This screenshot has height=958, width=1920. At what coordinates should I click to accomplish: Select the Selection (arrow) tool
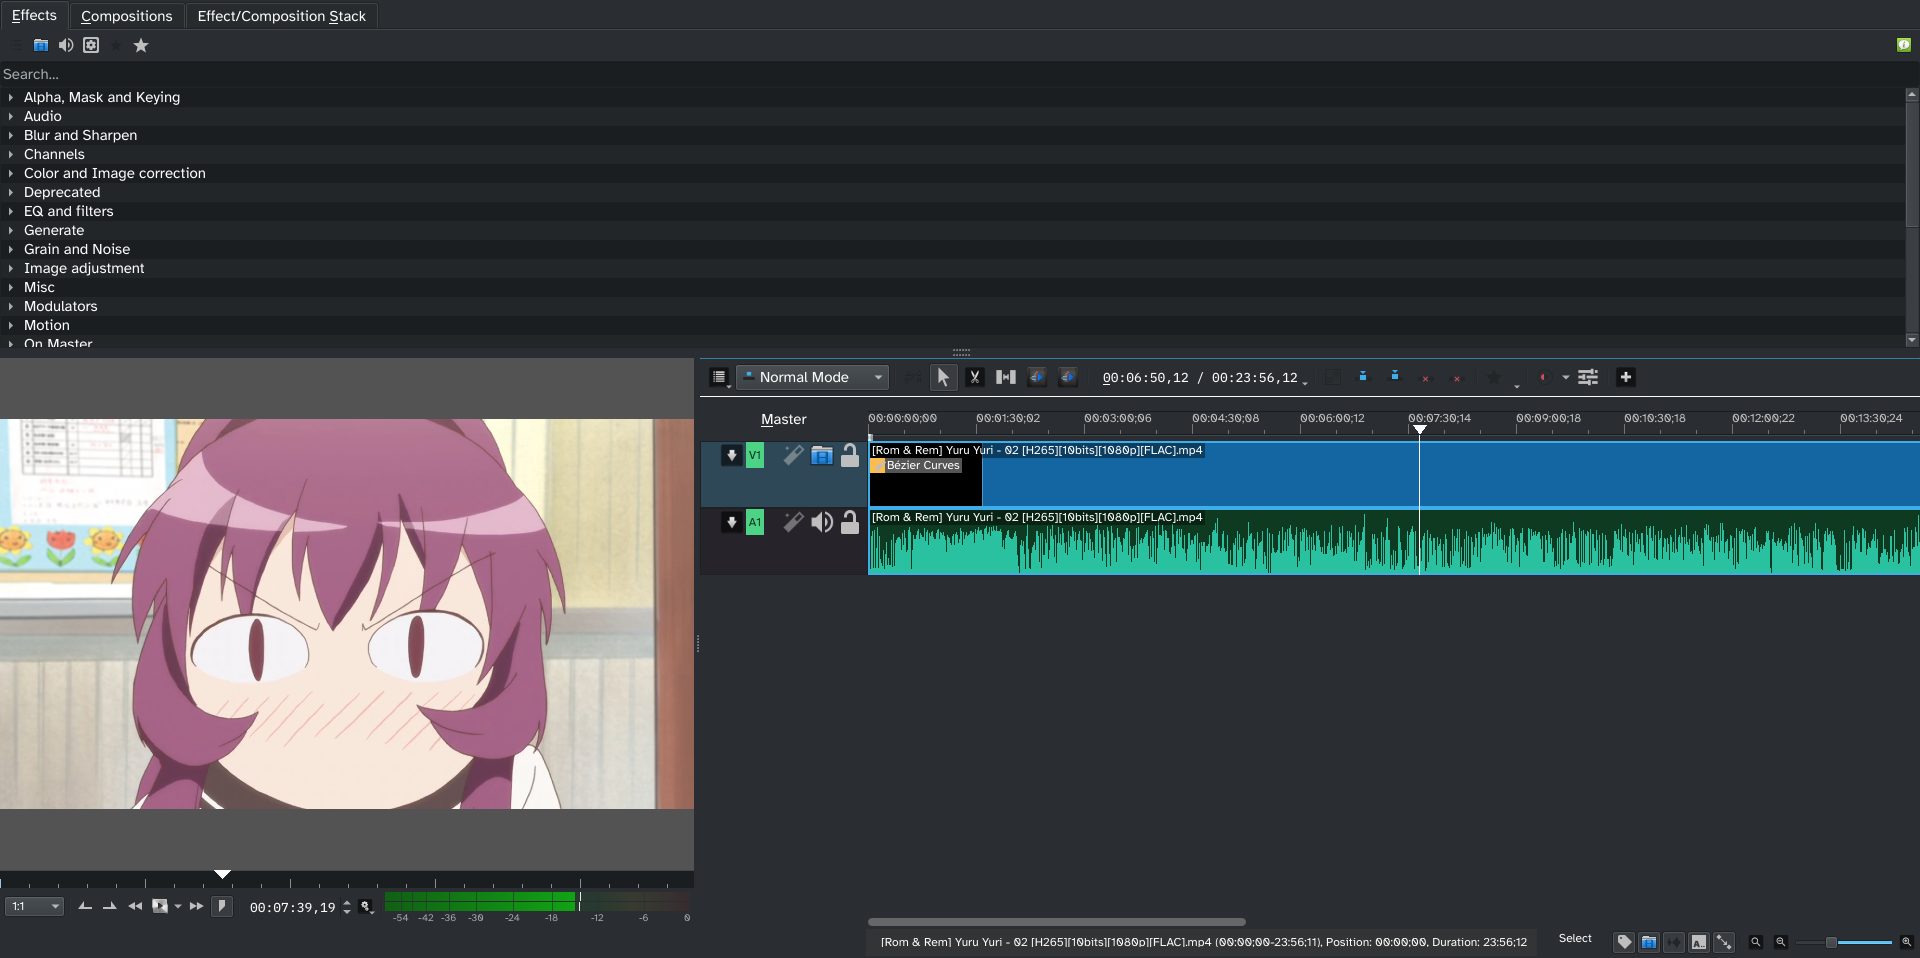point(942,377)
